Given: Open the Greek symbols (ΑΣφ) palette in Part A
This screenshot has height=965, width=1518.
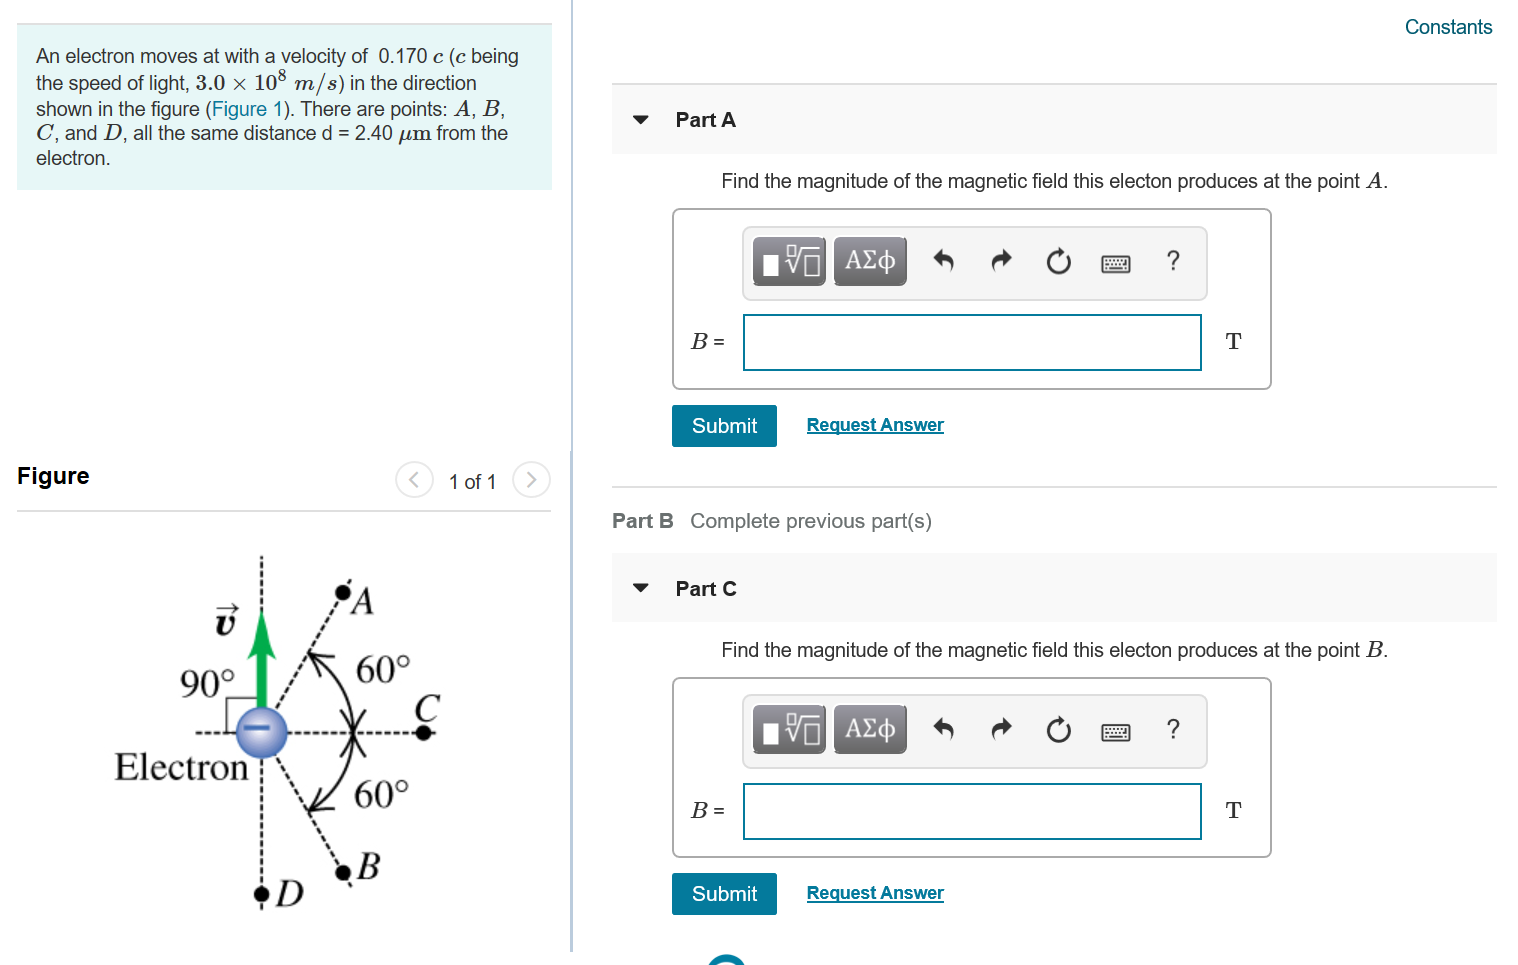Looking at the screenshot, I should coord(869,261).
